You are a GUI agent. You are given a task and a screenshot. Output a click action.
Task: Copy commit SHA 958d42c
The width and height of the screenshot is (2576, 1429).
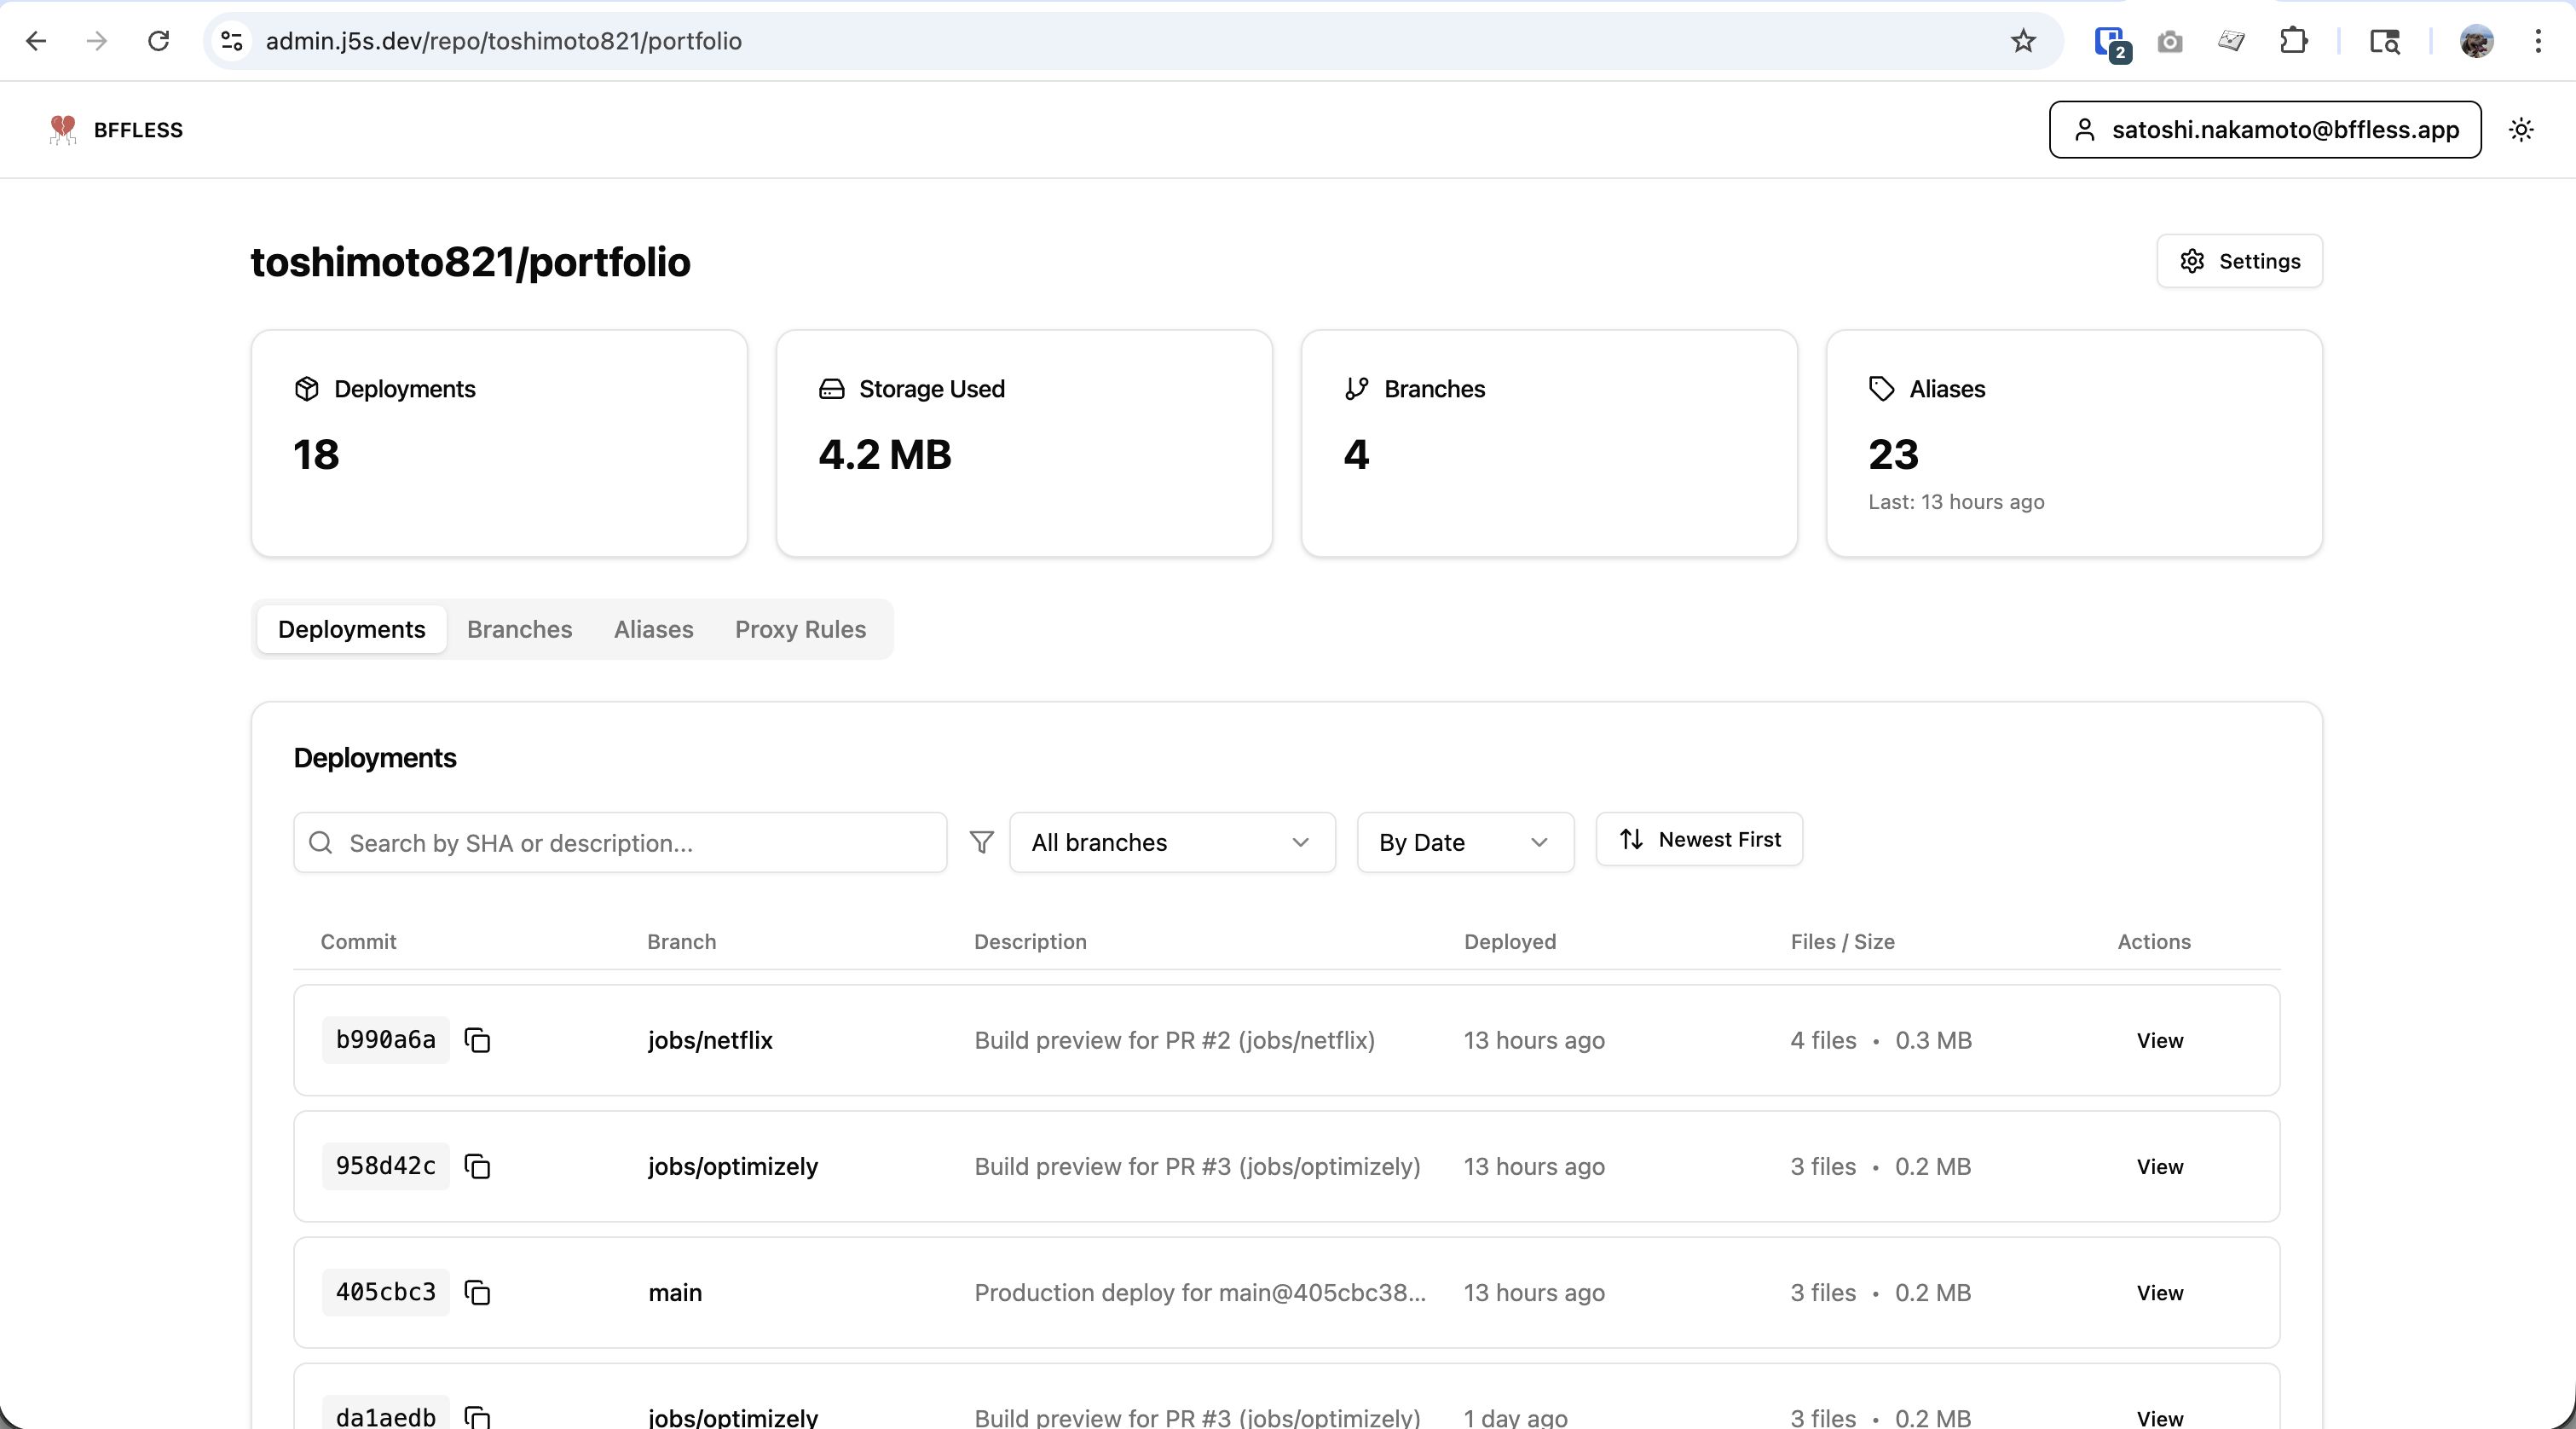click(477, 1166)
